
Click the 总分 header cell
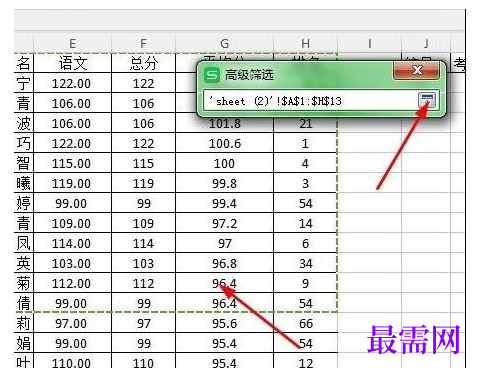pyautogui.click(x=143, y=63)
